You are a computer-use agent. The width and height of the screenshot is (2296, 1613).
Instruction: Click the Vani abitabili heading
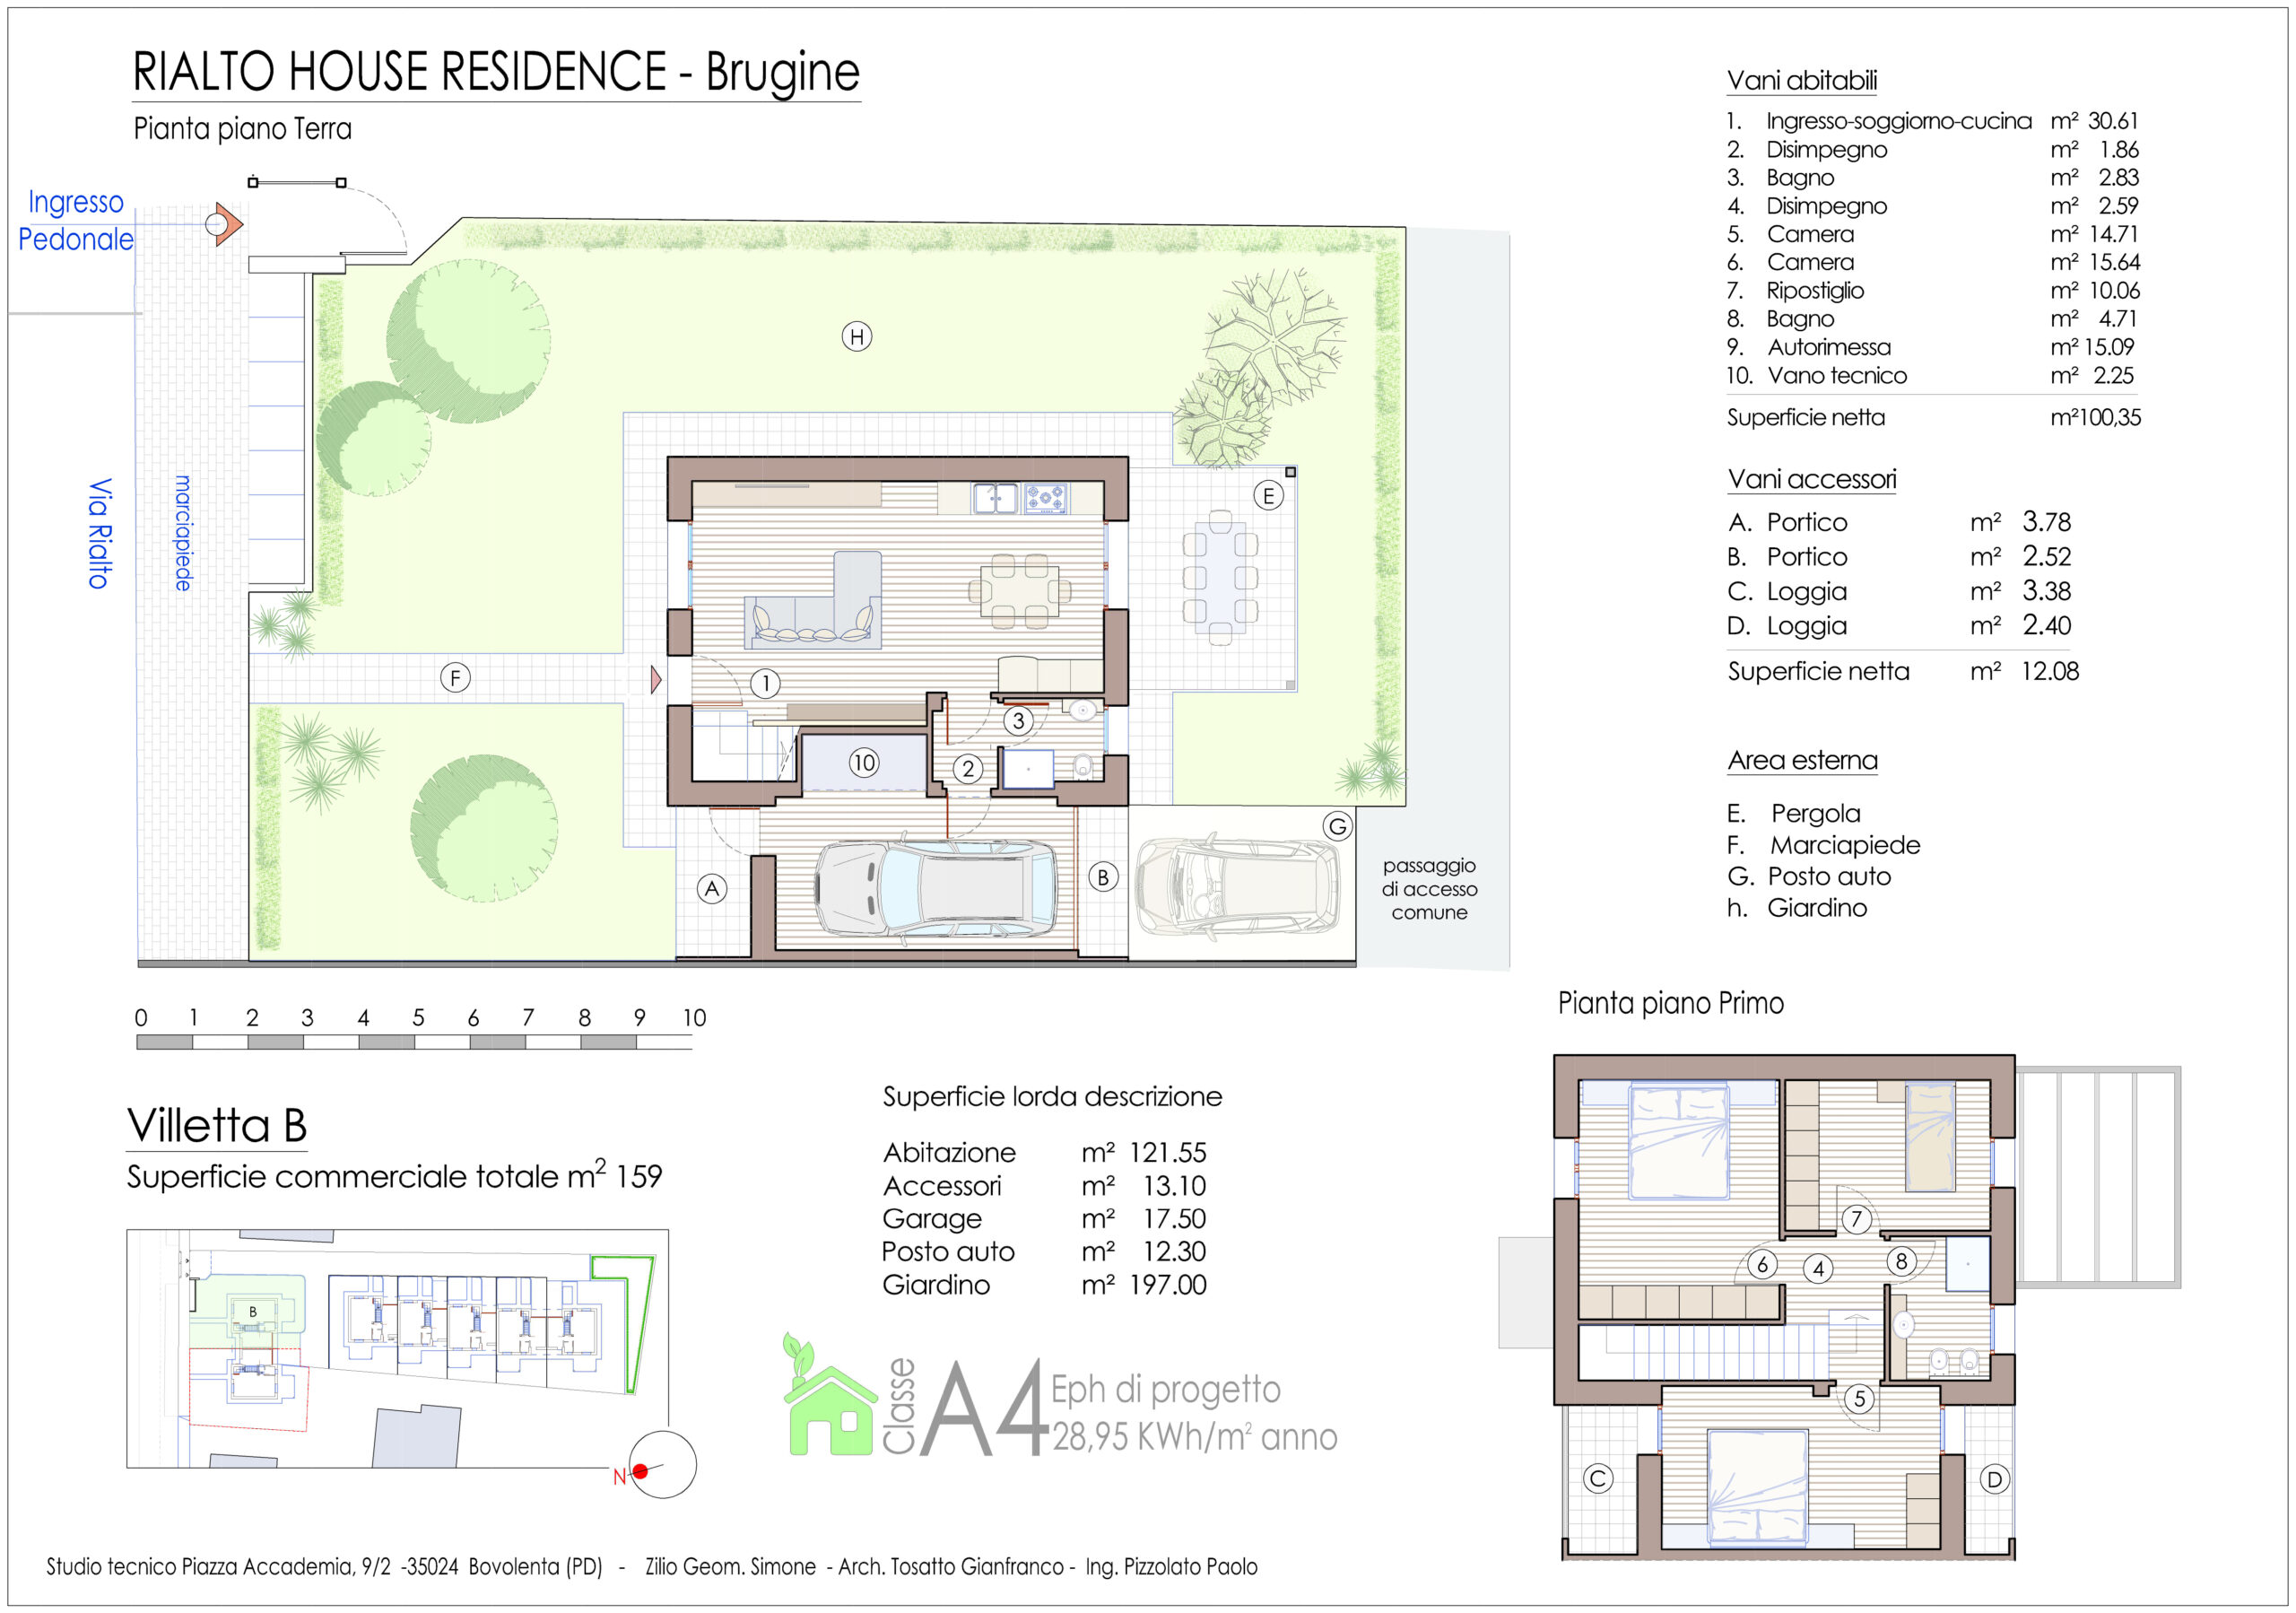tap(1801, 80)
